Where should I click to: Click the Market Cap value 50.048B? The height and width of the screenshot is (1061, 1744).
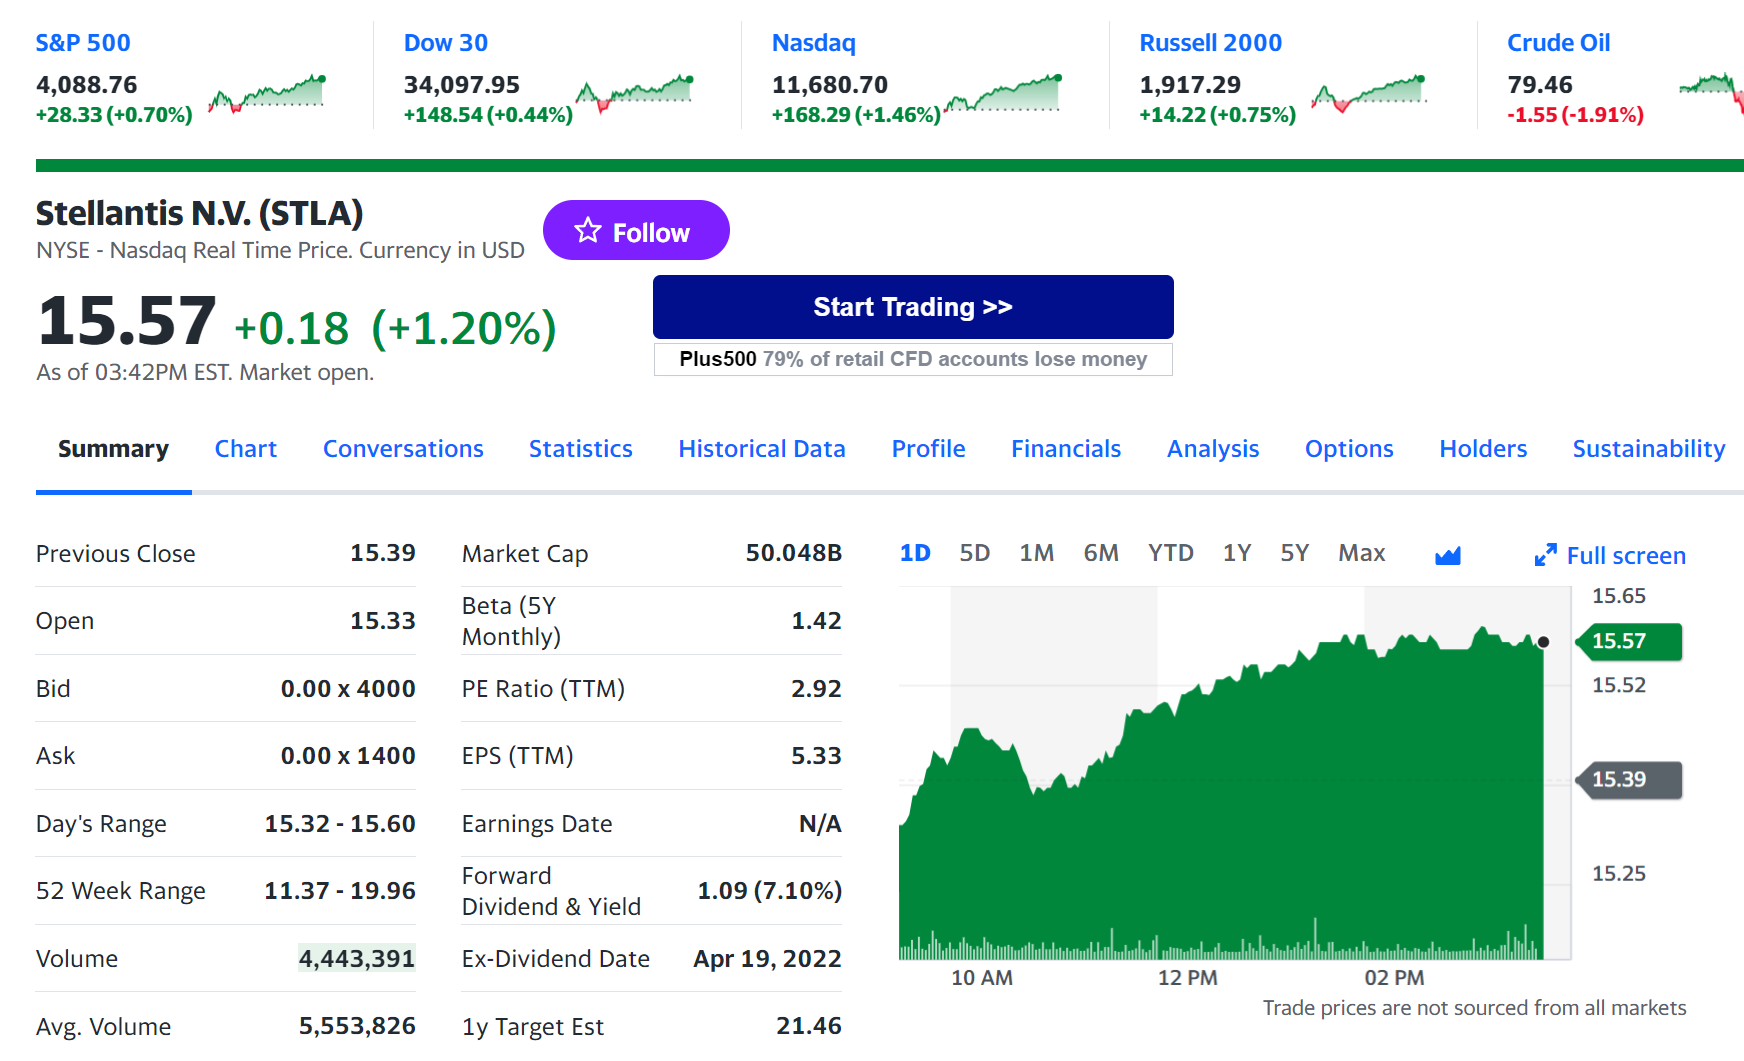793,553
